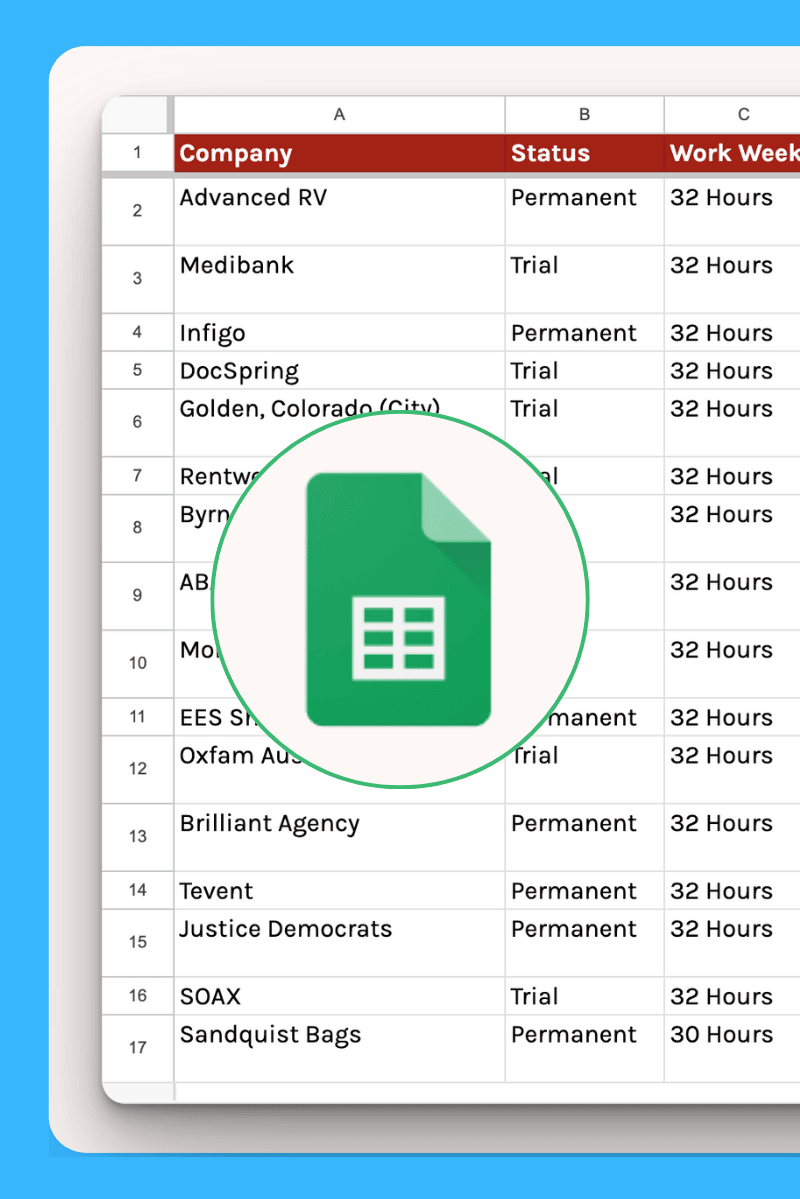Select '32 Hours' for Advanced RV

732,211
